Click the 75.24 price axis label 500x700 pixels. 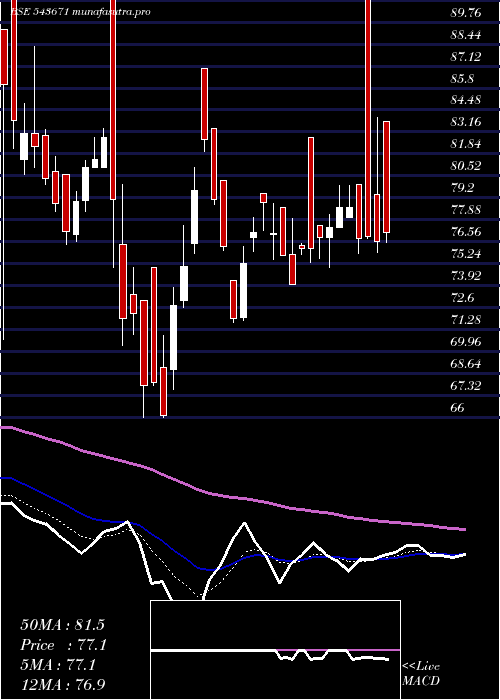(x=466, y=254)
